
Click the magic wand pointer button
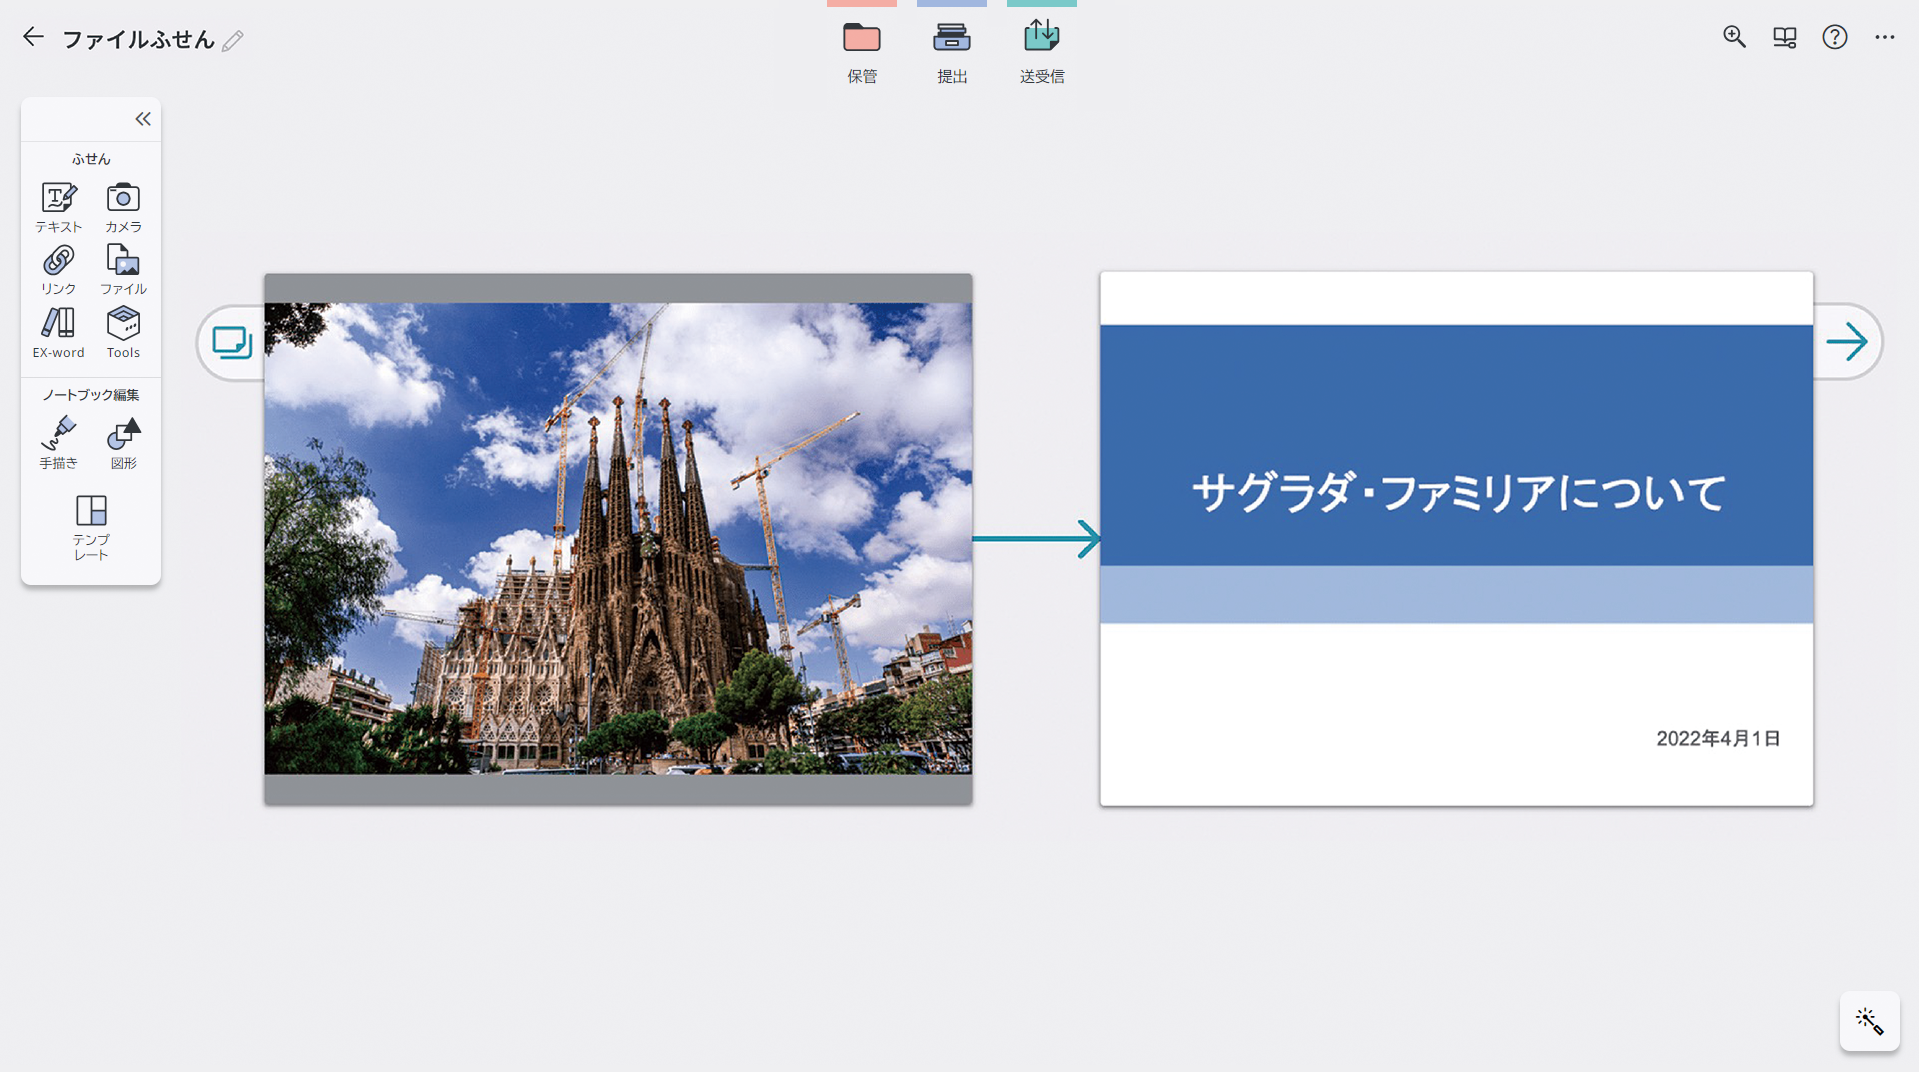click(x=1868, y=1021)
